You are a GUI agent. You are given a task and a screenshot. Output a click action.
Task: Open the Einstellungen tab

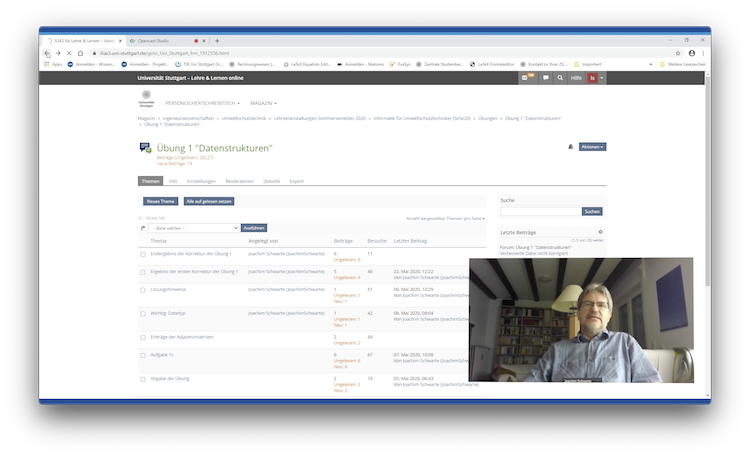click(x=201, y=181)
